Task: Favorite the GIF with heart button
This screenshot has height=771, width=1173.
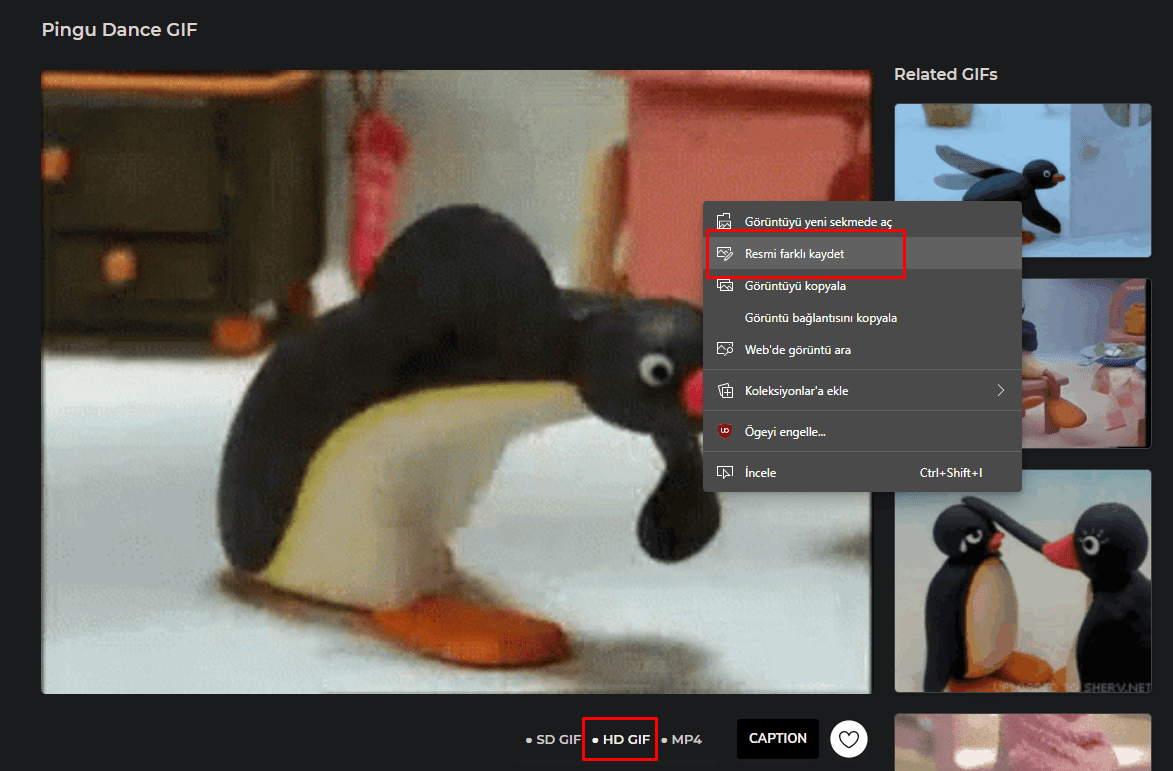Action: pos(849,739)
